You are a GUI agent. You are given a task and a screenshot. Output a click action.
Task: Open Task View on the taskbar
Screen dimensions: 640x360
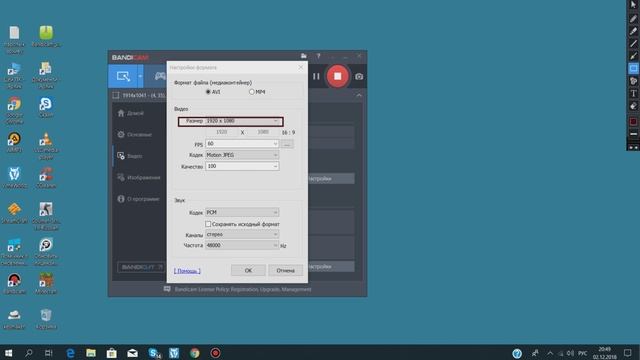49,353
